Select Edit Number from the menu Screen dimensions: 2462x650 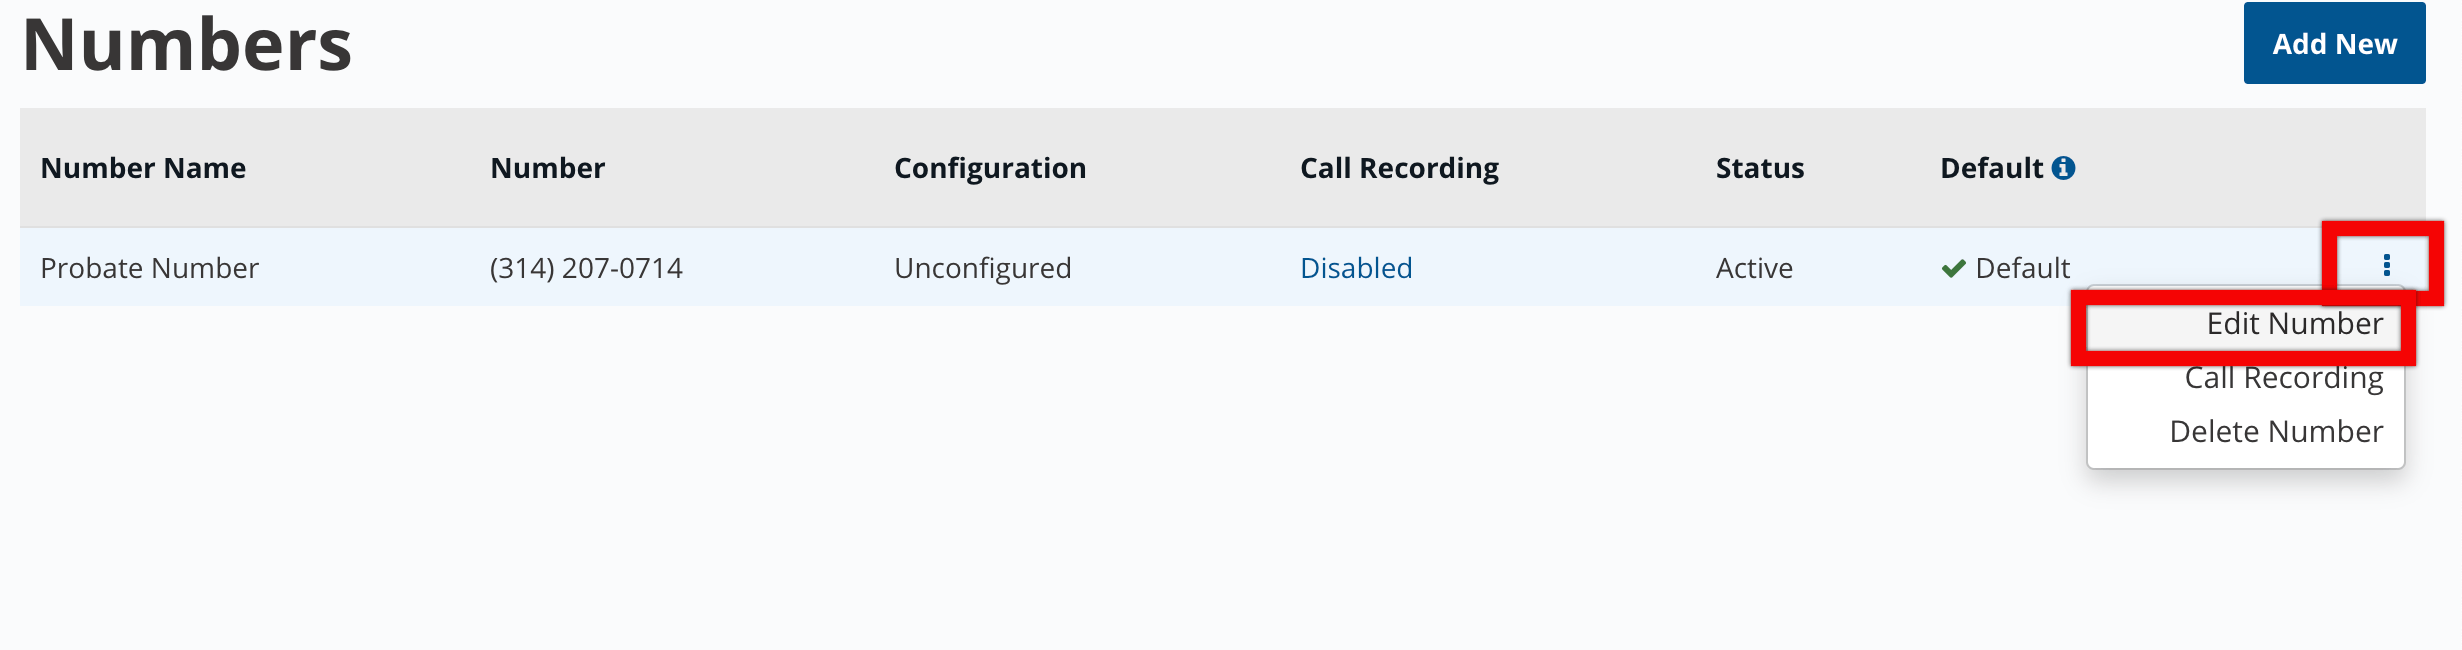[2294, 324]
